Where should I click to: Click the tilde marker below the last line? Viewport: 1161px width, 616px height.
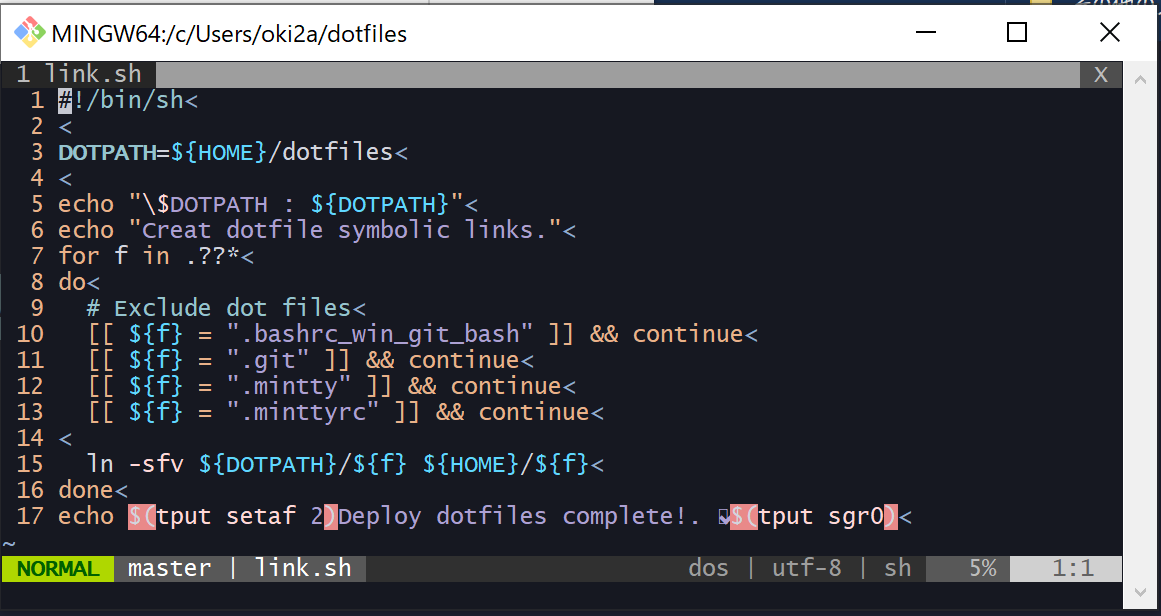point(11,545)
